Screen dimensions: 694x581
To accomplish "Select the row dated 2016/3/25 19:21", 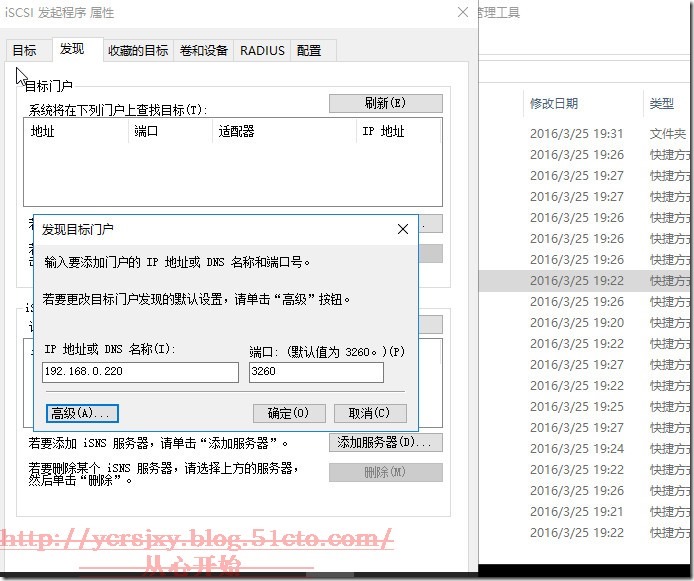I will 585,512.
